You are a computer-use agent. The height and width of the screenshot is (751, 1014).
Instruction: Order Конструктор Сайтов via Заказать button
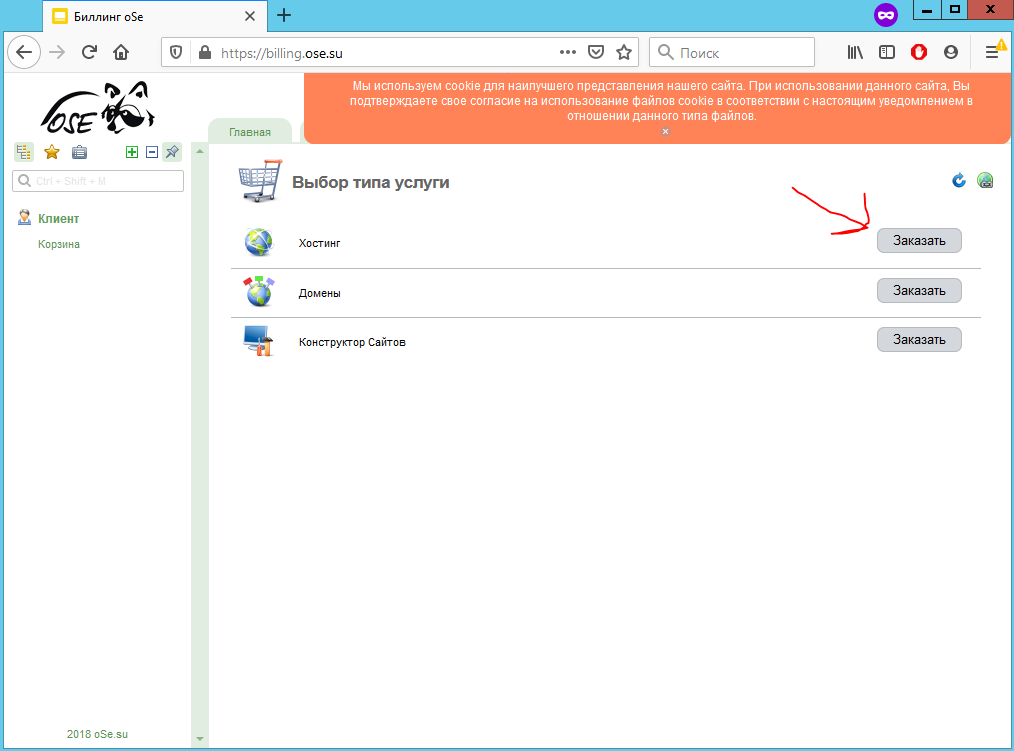(x=919, y=340)
